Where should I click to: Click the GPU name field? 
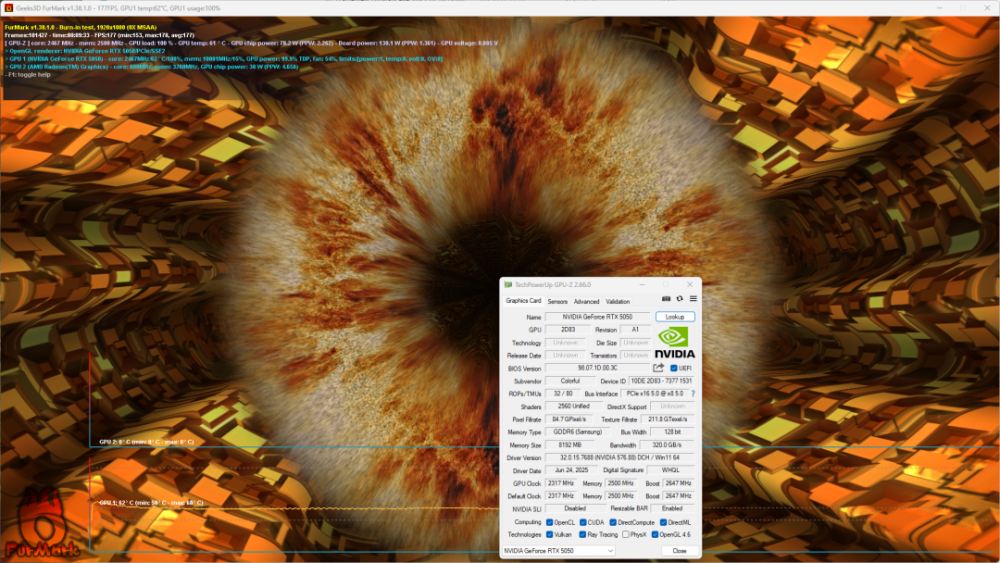[598, 317]
